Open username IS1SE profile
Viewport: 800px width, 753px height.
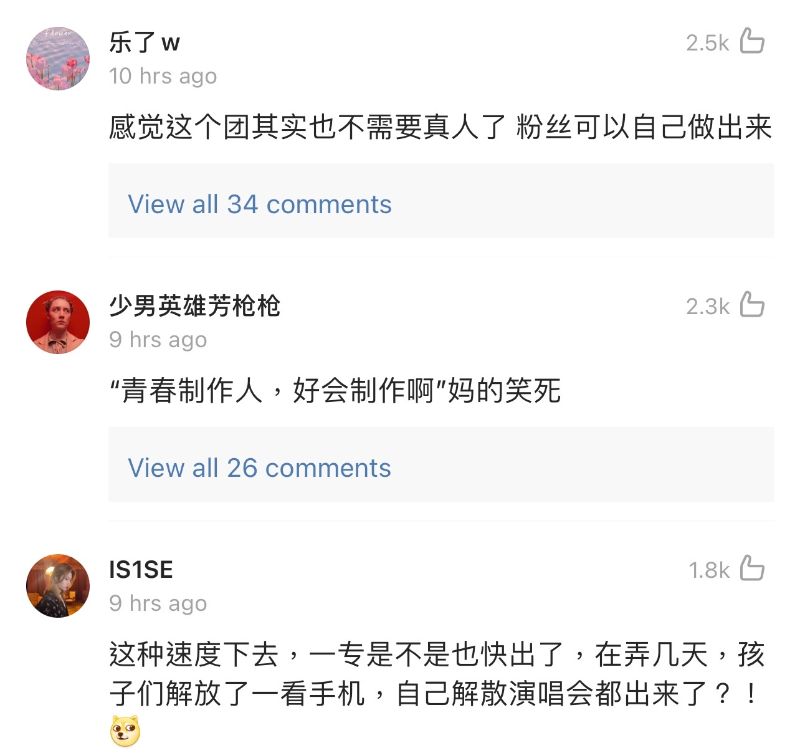(x=141, y=570)
